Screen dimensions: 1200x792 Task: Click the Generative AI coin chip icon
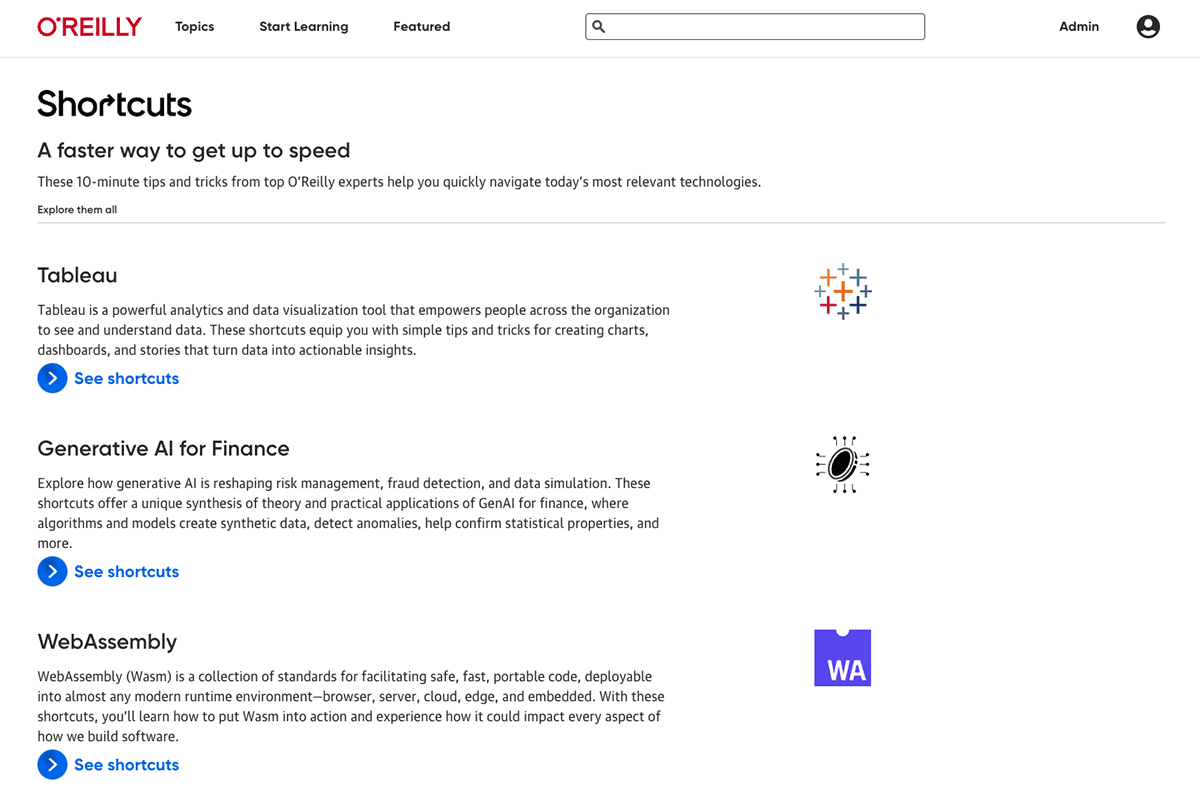[x=843, y=465]
